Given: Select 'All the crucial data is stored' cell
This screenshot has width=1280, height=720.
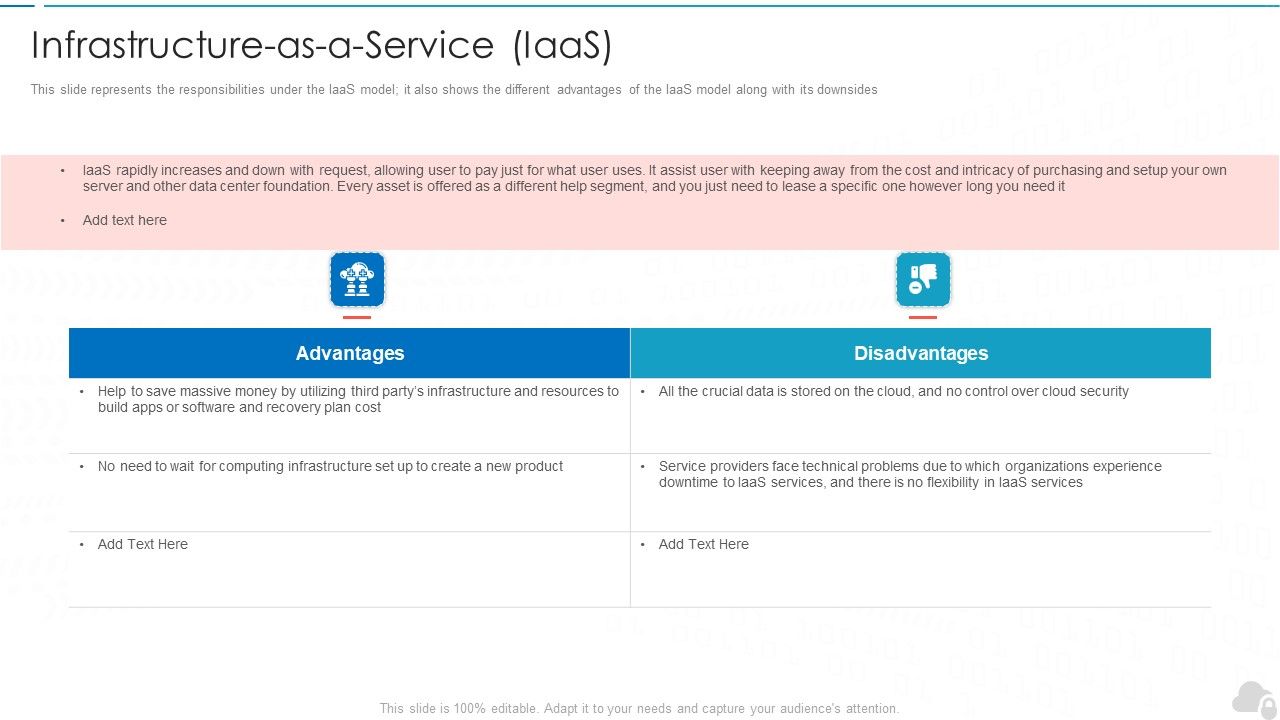Looking at the screenshot, I should click(921, 416).
